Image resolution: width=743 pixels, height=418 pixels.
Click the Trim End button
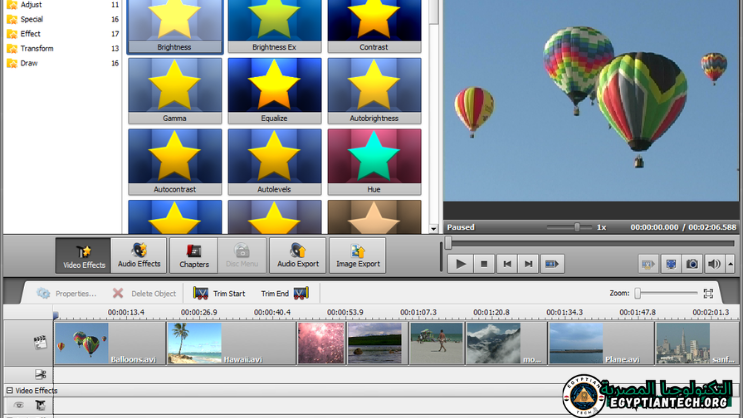(285, 293)
